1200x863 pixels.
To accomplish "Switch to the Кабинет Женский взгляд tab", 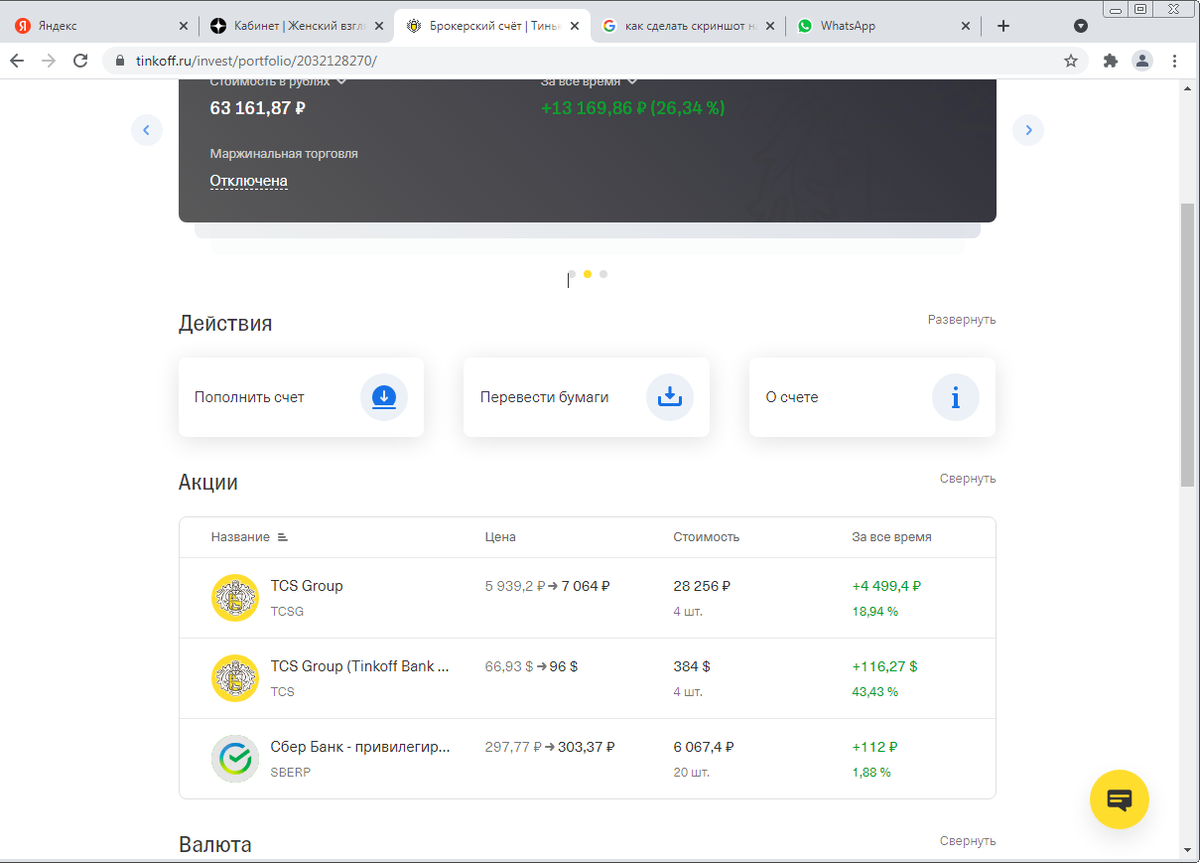I will click(x=296, y=26).
